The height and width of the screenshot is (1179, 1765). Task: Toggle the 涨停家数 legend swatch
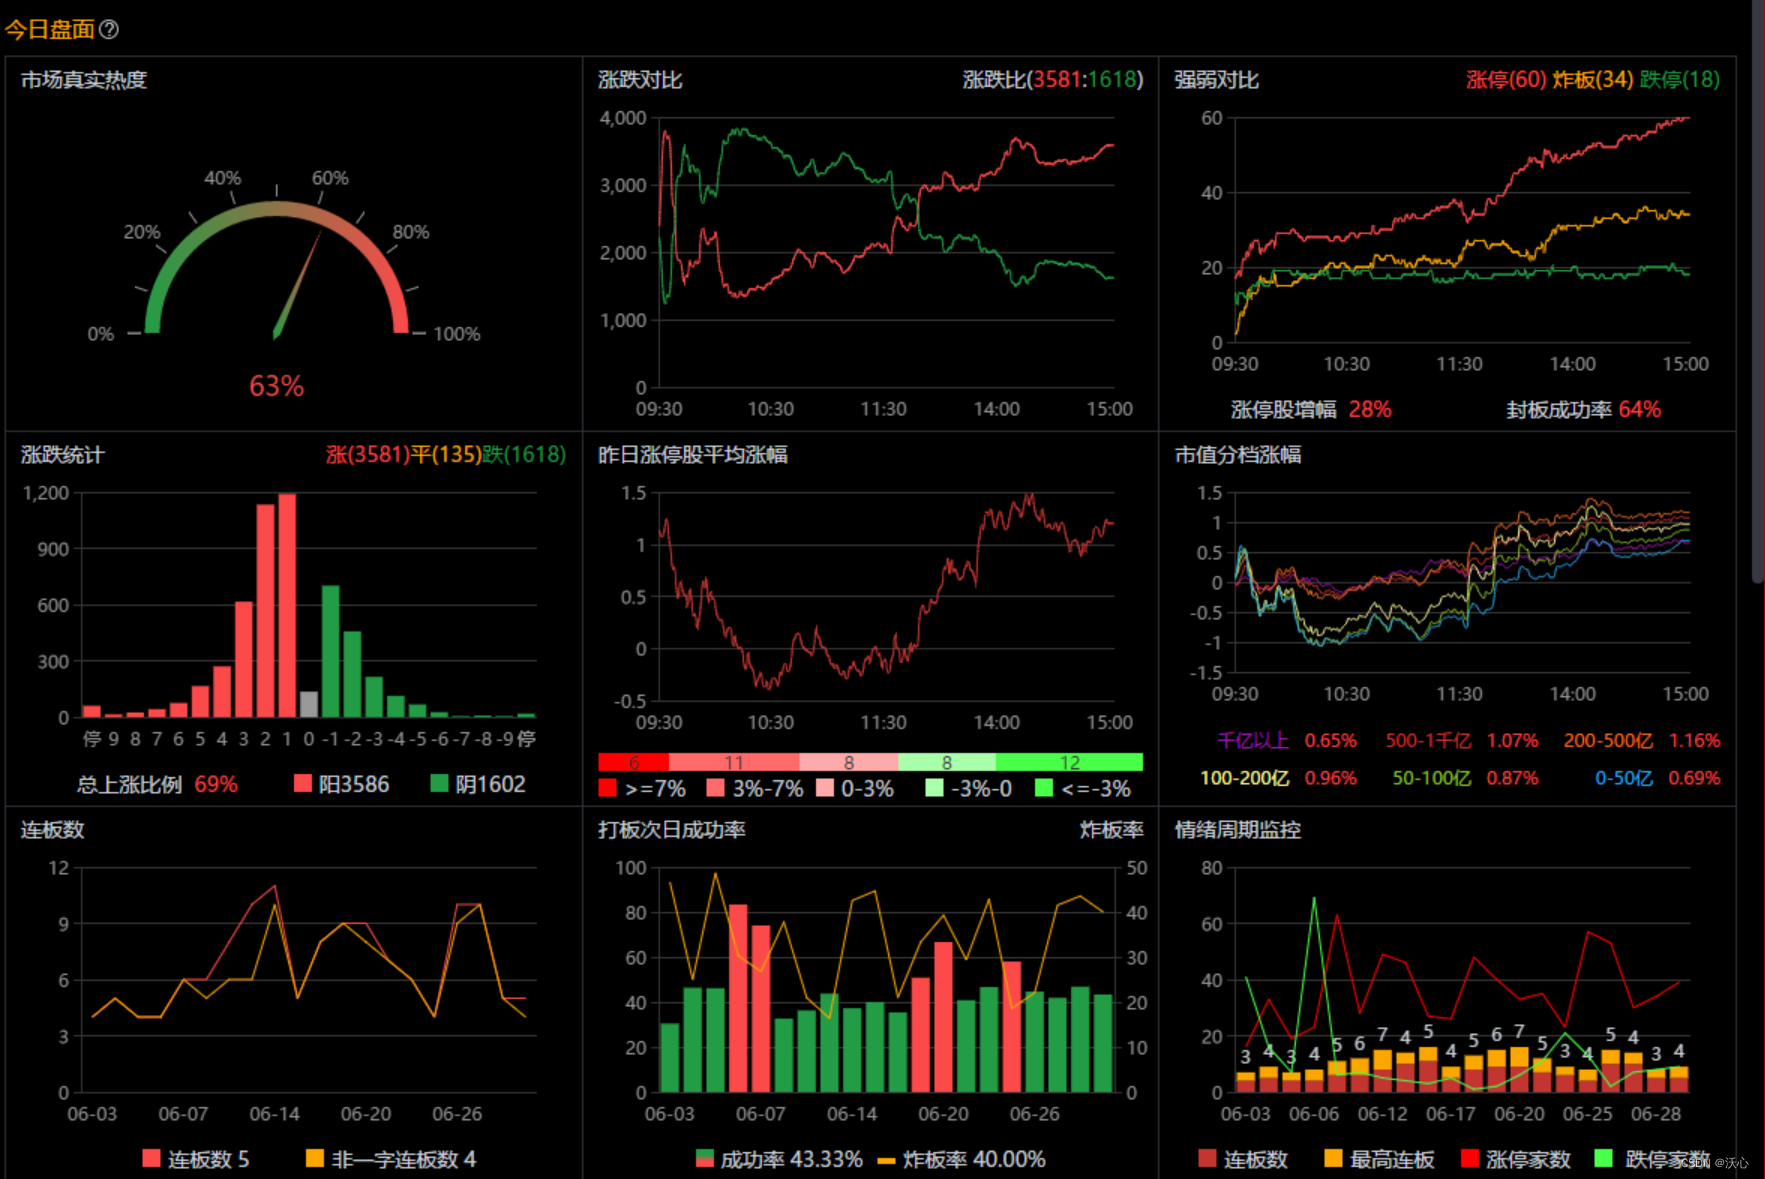1469,1158
